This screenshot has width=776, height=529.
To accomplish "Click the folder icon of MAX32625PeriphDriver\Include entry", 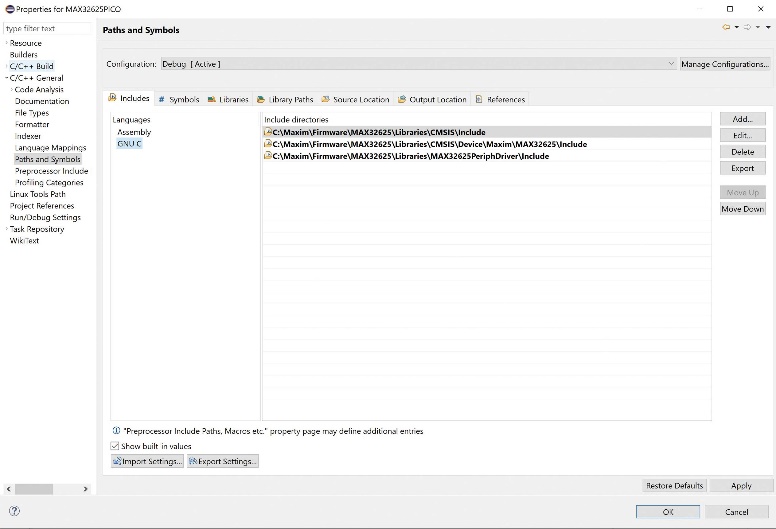I will [x=268, y=156].
